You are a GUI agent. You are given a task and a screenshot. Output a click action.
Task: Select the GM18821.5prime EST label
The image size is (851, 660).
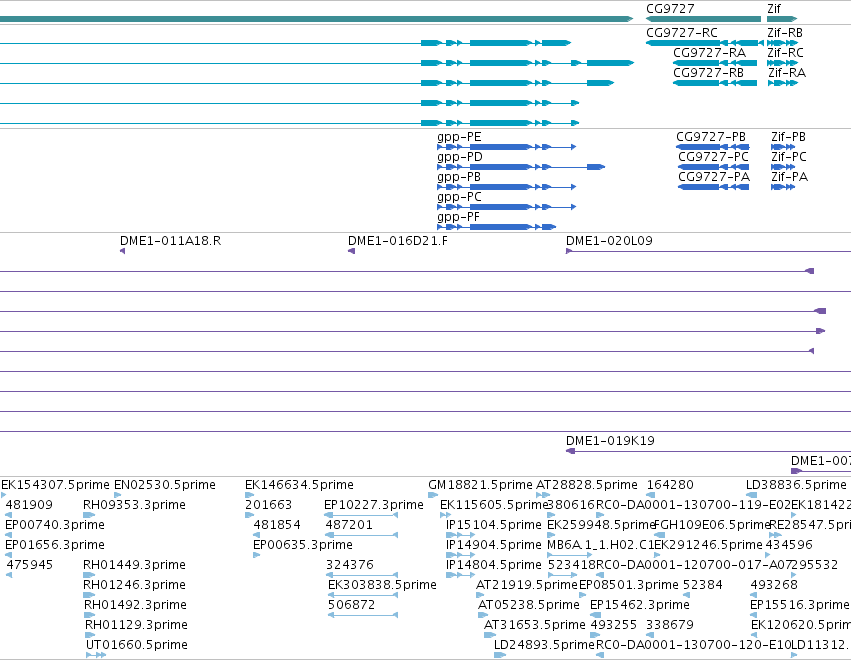(480, 485)
